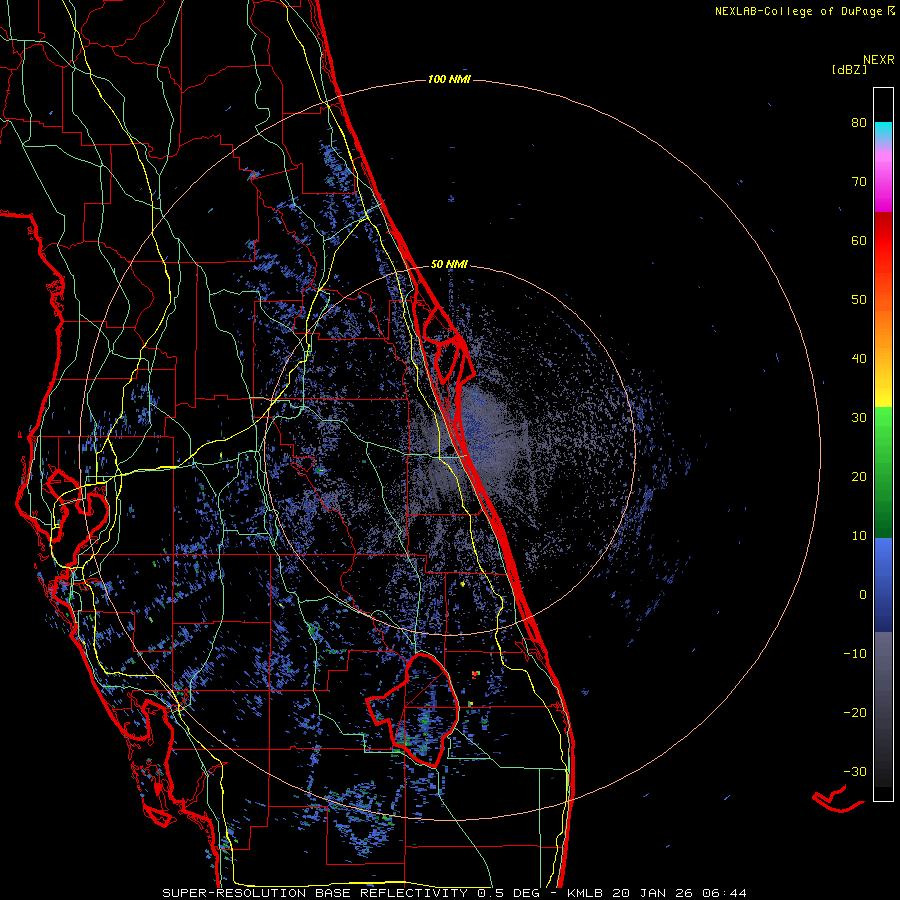
Task: Click the NEXLAB-College of DuPage credit text
Action: click(x=804, y=11)
